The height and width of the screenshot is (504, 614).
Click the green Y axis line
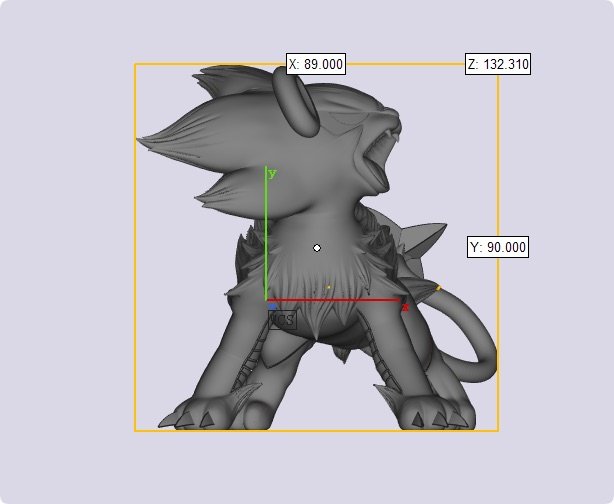click(x=266, y=233)
